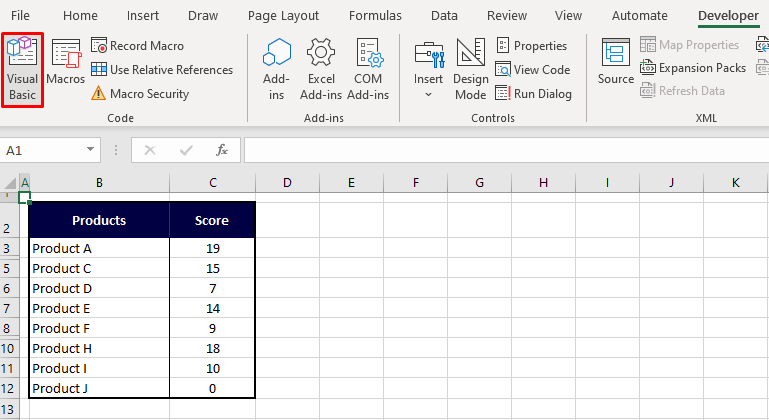This screenshot has height=420, width=769.
Task: Select the Product F cell
Action: 99,328
